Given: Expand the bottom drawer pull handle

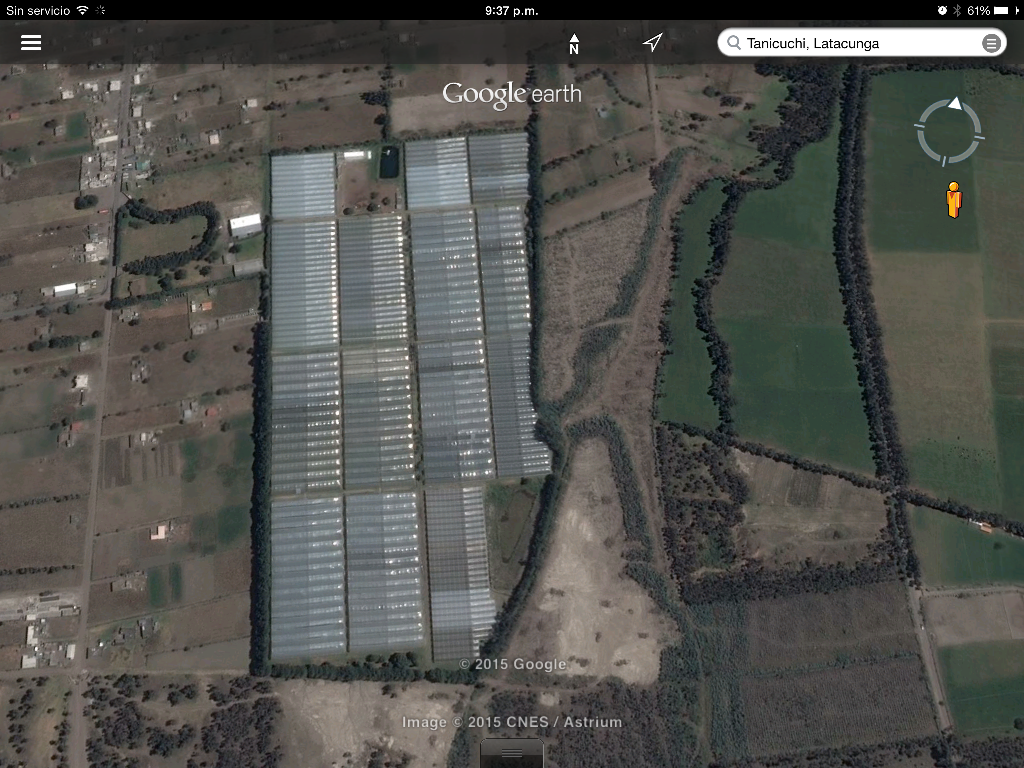Looking at the screenshot, I should tap(512, 753).
